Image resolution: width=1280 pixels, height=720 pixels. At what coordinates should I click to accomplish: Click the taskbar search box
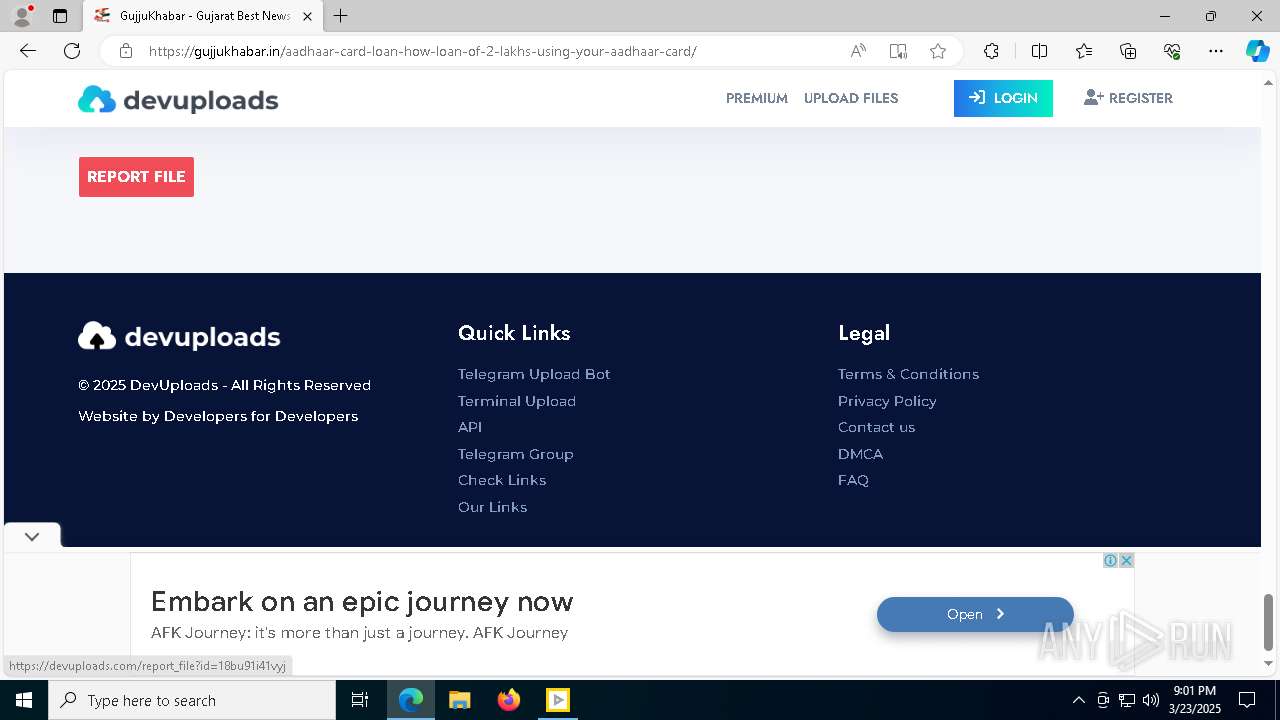(192, 700)
